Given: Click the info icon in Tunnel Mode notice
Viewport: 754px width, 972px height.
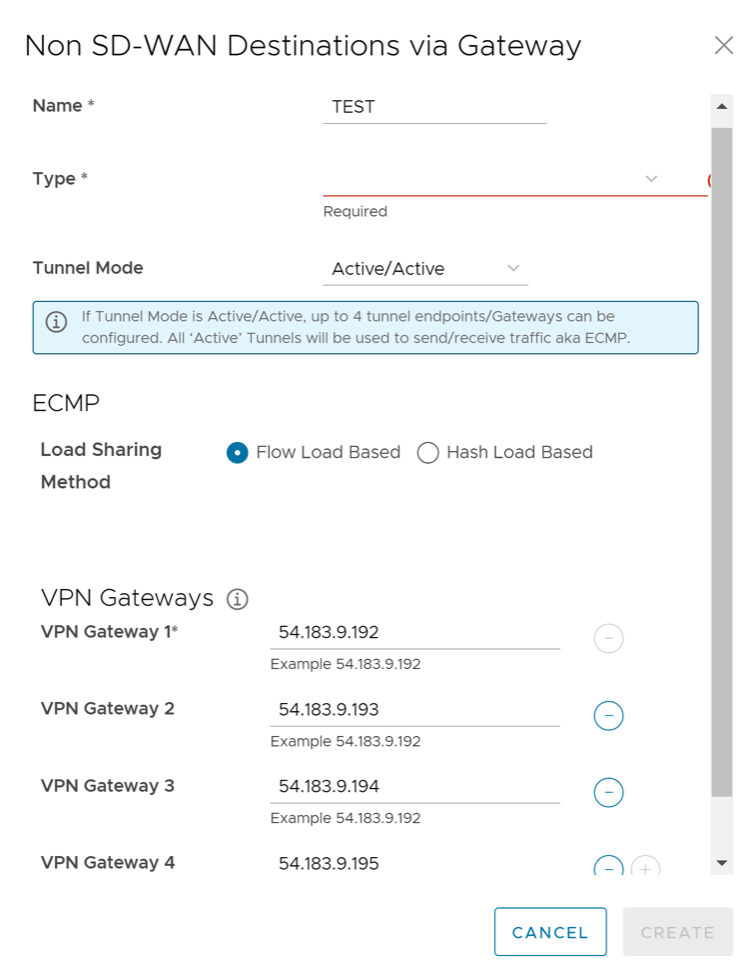Looking at the screenshot, I should tap(57, 322).
